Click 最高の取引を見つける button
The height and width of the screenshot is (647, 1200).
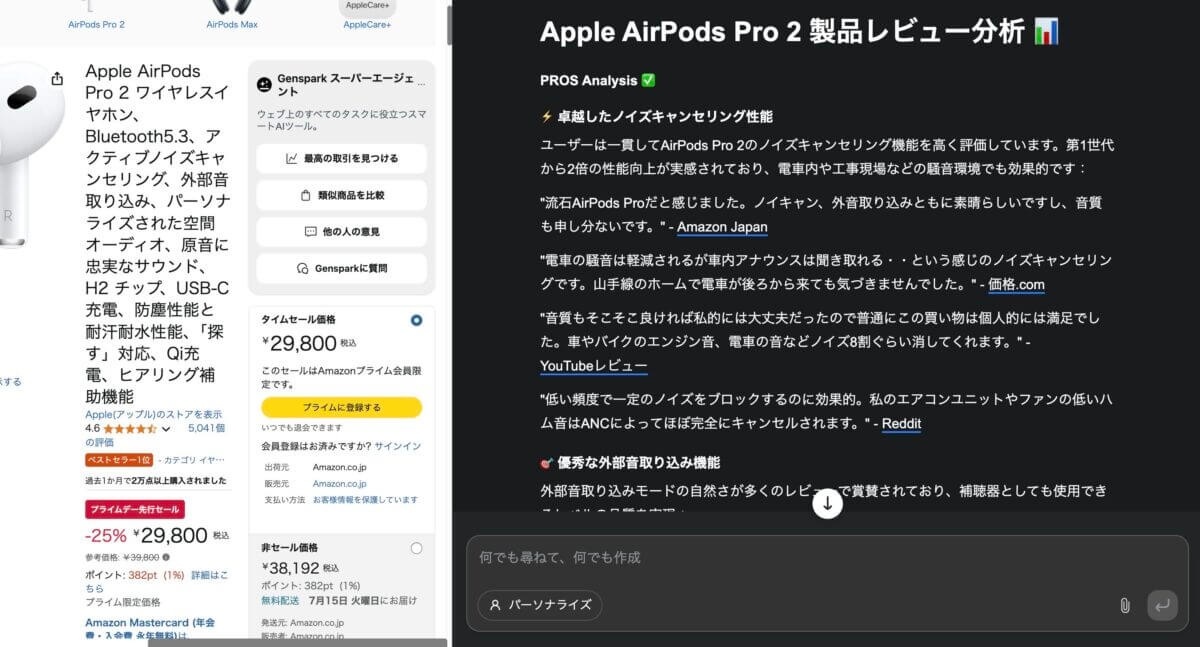(341, 158)
